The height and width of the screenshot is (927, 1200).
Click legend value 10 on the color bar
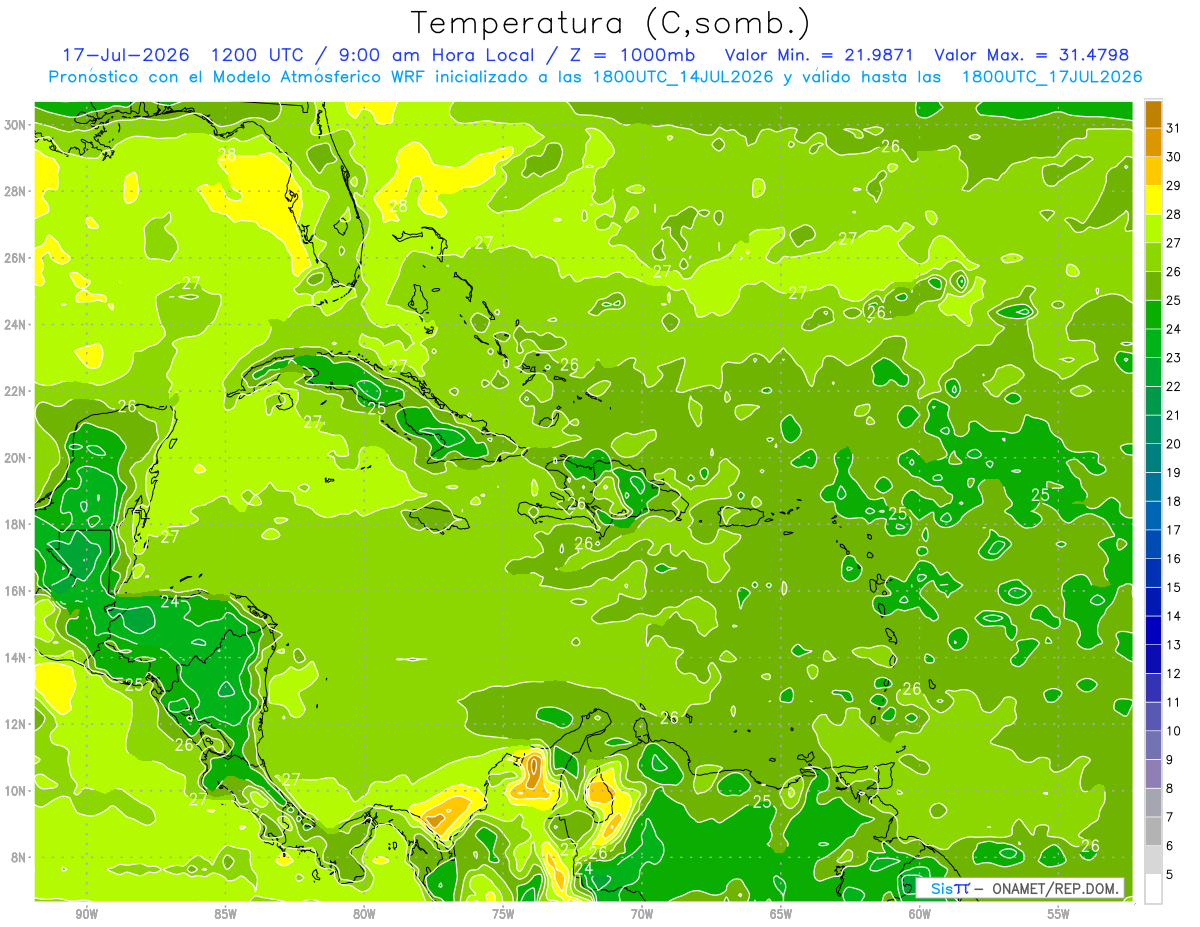pos(1173,731)
